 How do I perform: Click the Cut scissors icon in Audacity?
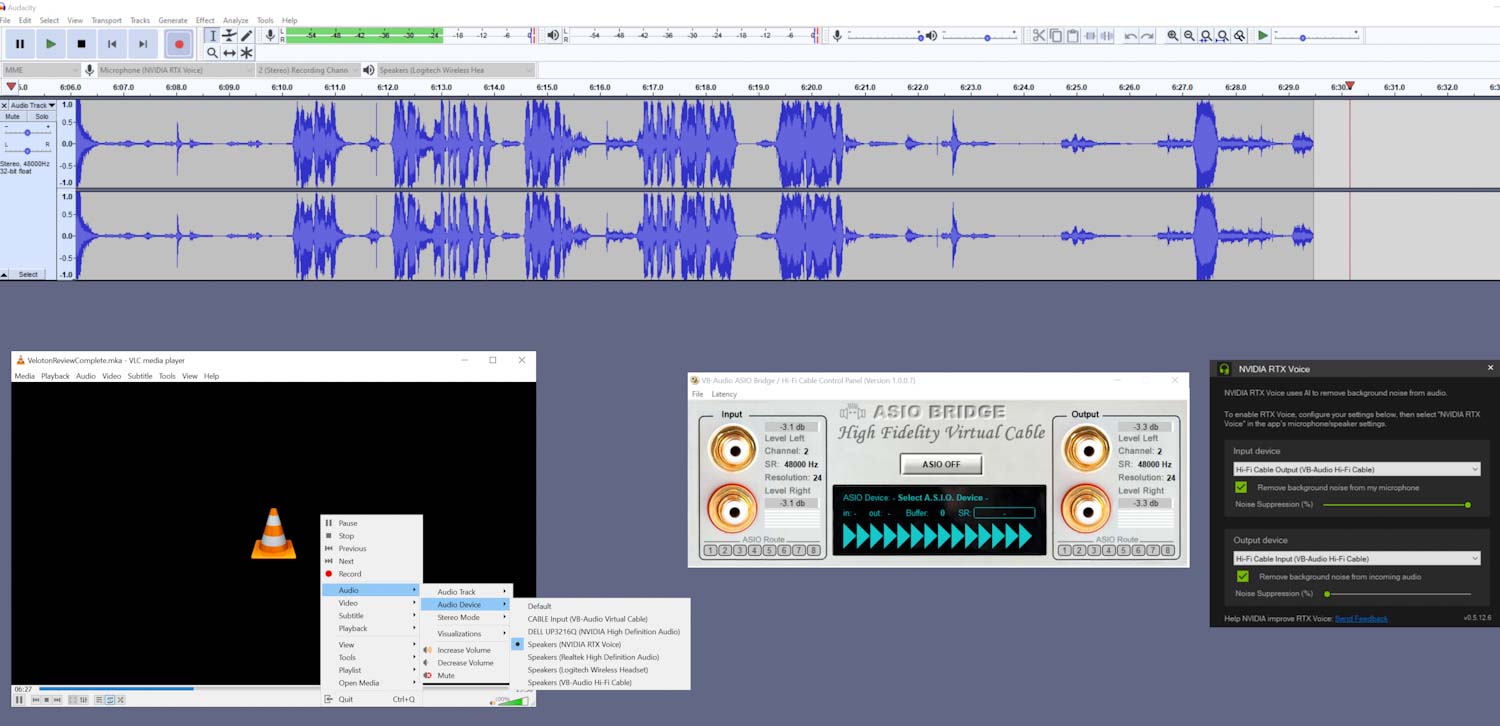click(x=1039, y=36)
